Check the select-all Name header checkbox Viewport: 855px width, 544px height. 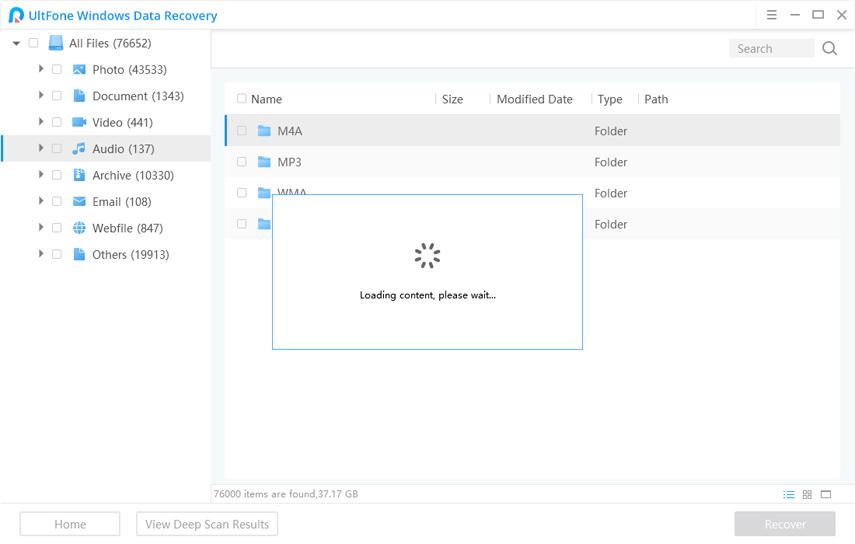[x=242, y=99]
